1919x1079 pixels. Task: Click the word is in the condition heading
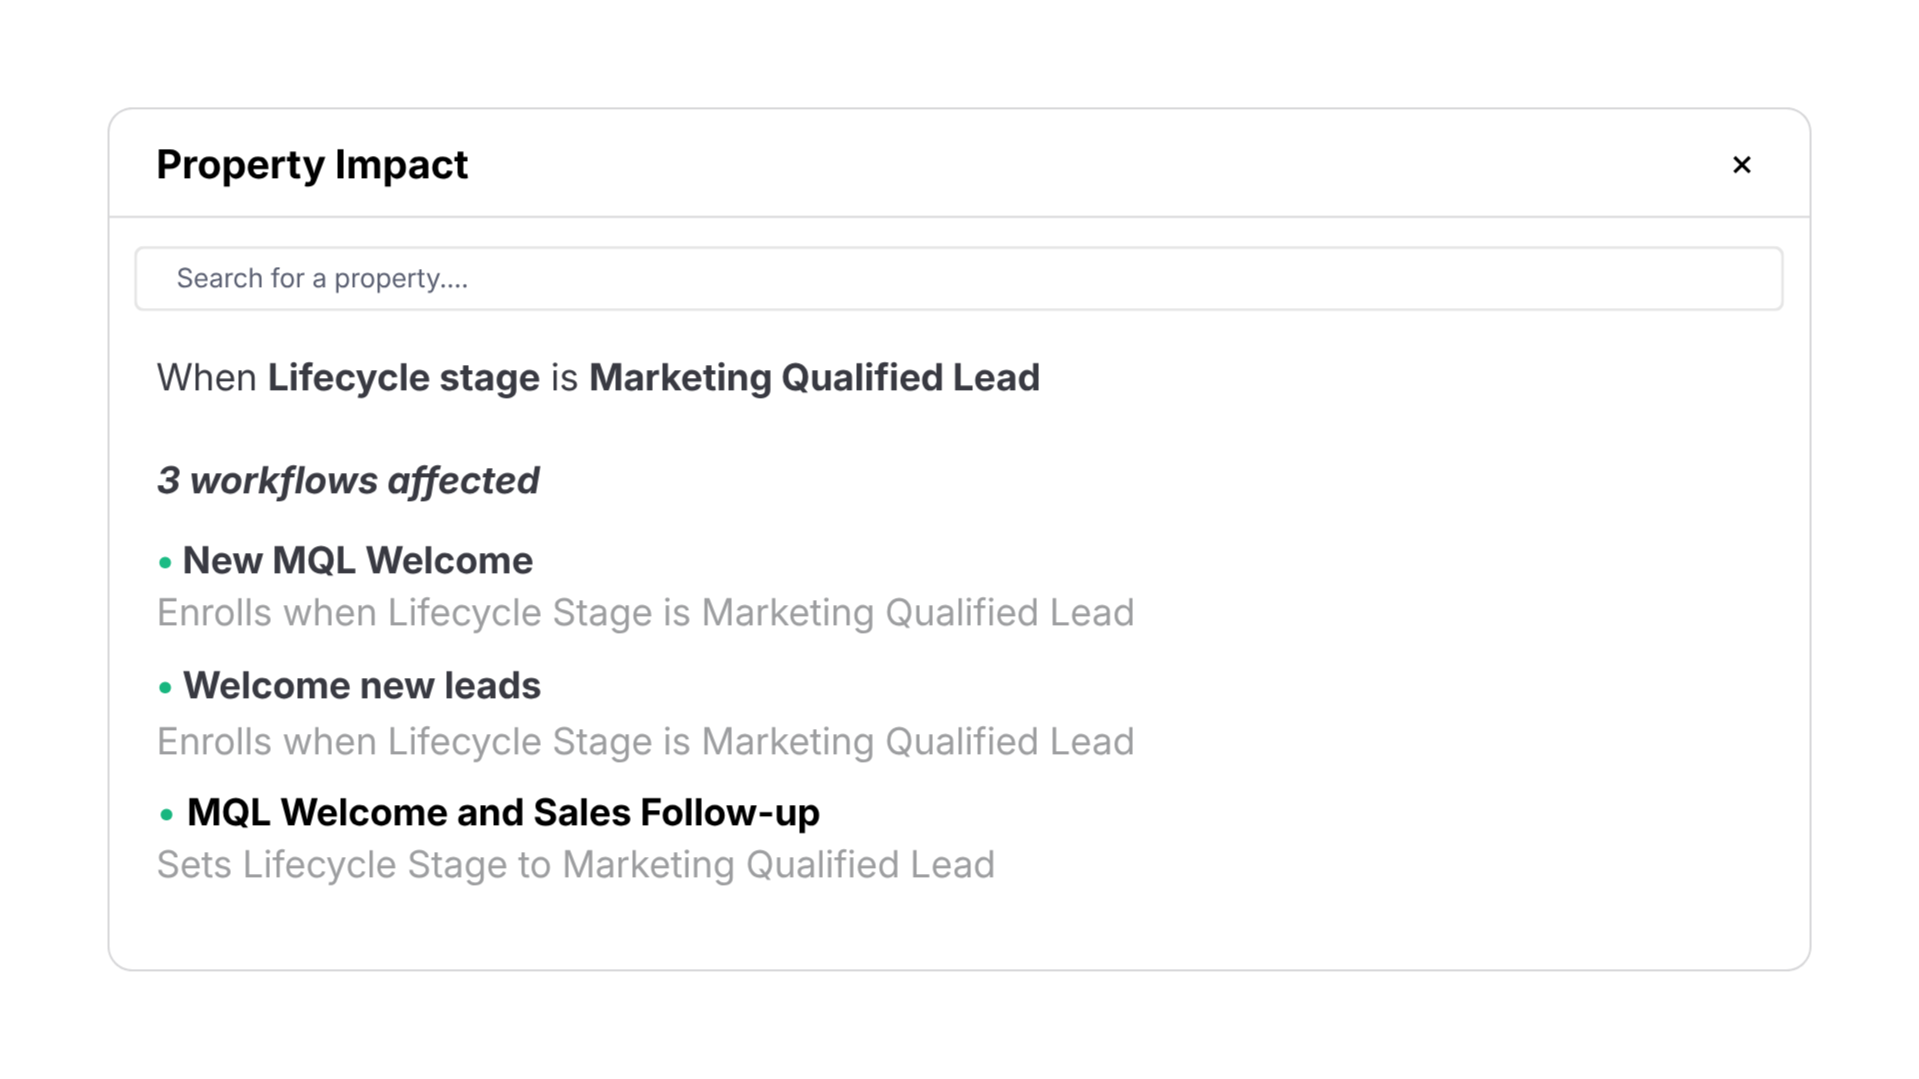564,378
